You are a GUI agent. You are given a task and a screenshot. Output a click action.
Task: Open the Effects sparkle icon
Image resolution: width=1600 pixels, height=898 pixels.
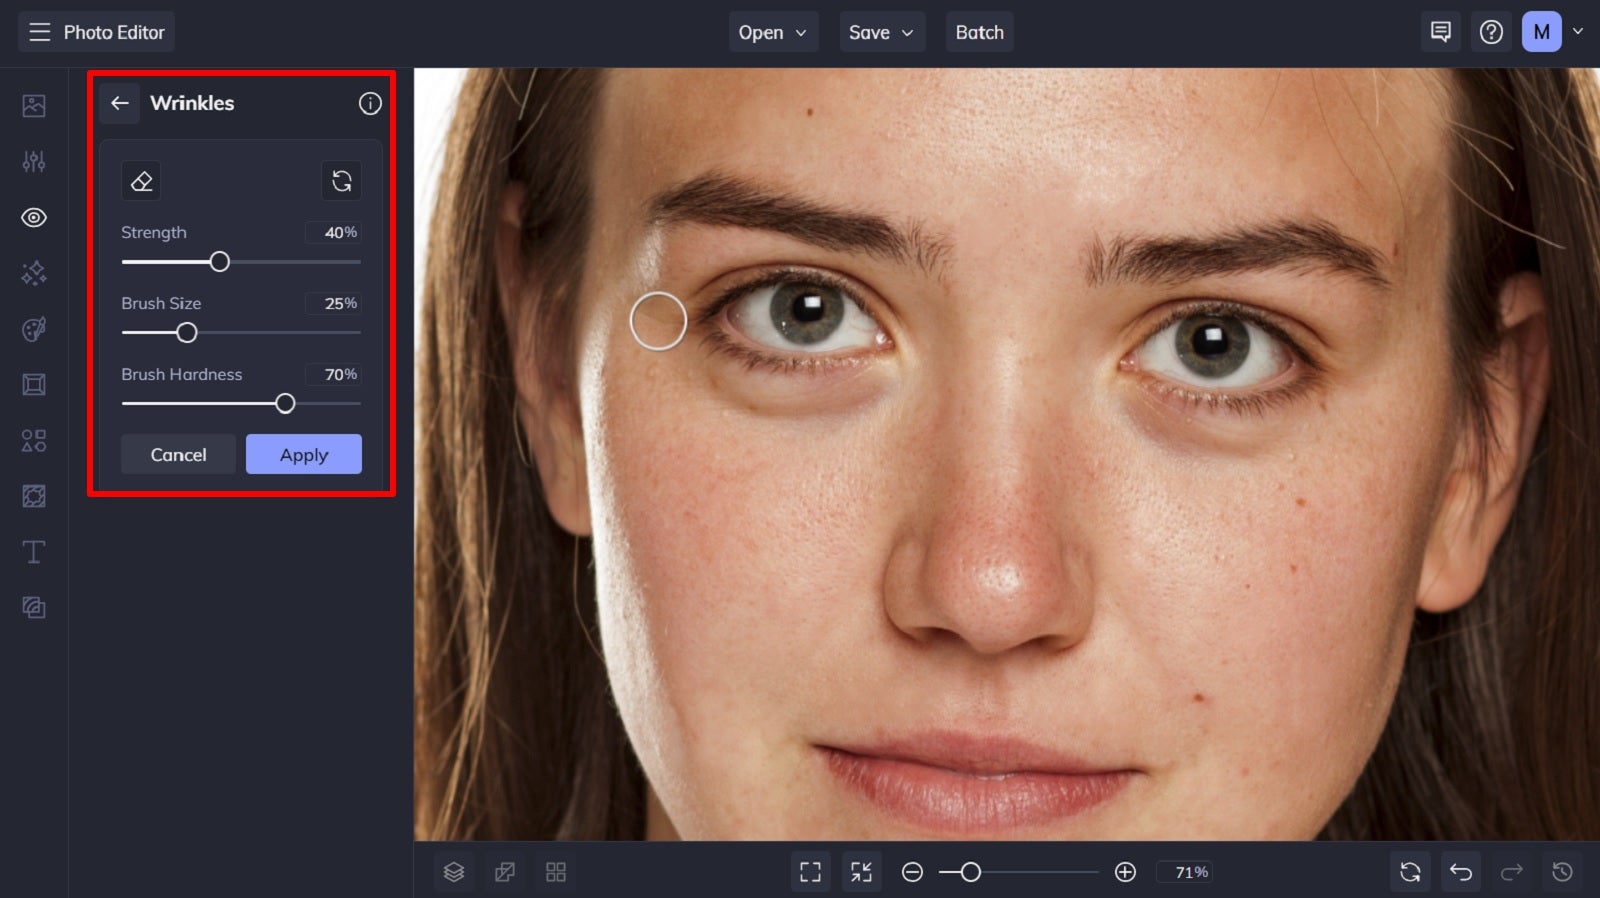click(34, 273)
